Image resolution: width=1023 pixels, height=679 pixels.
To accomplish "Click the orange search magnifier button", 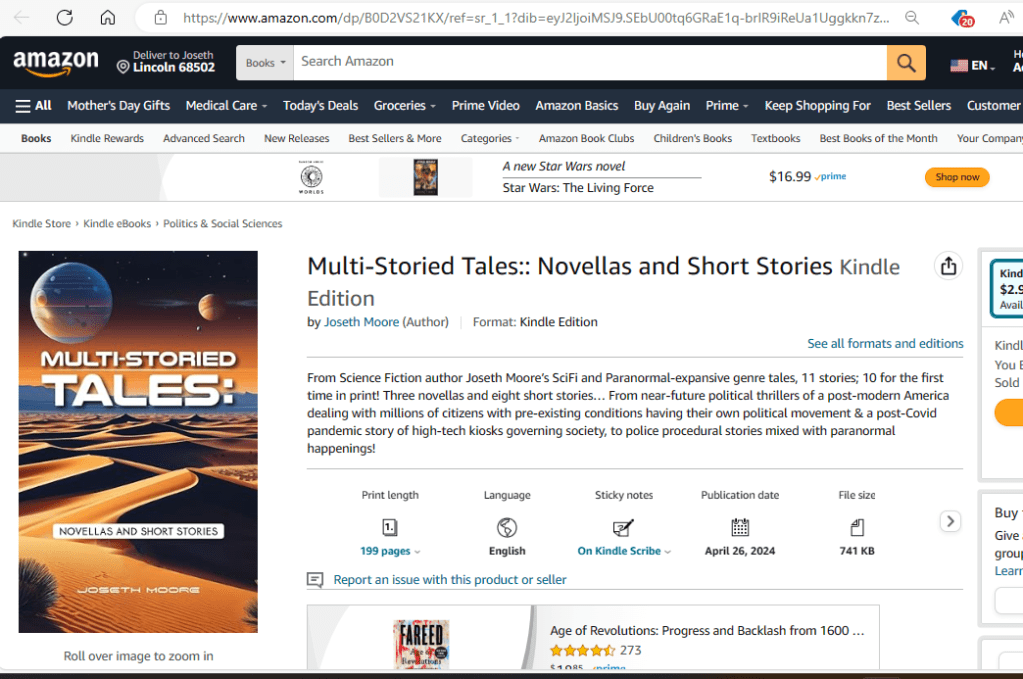I will point(905,63).
